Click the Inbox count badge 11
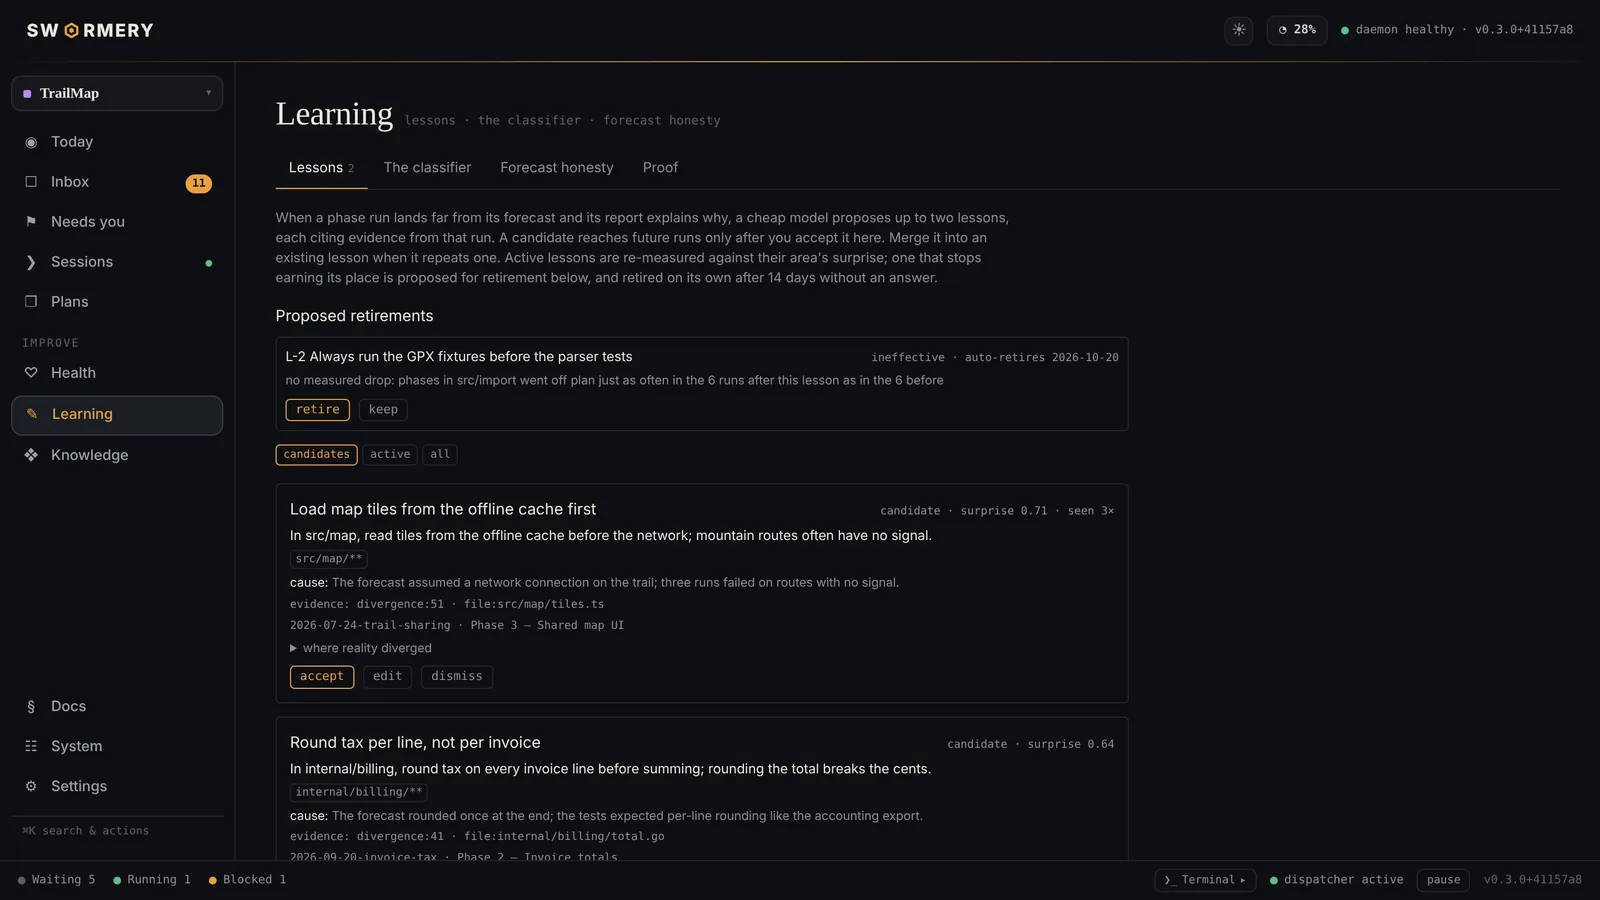The image size is (1600, 900). point(199,183)
